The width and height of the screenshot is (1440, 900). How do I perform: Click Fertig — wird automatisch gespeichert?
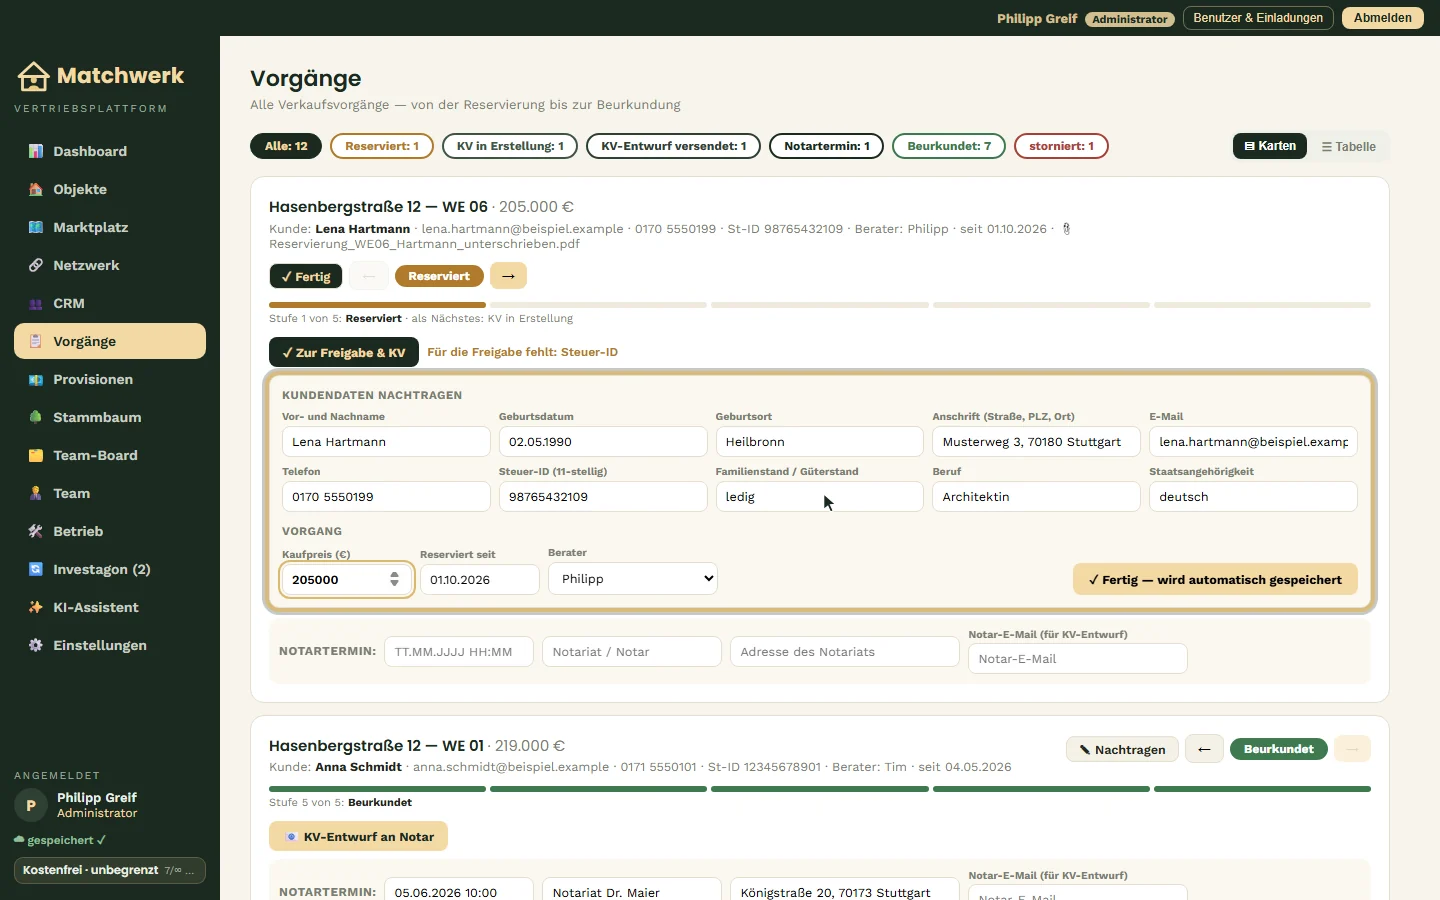[1215, 579]
